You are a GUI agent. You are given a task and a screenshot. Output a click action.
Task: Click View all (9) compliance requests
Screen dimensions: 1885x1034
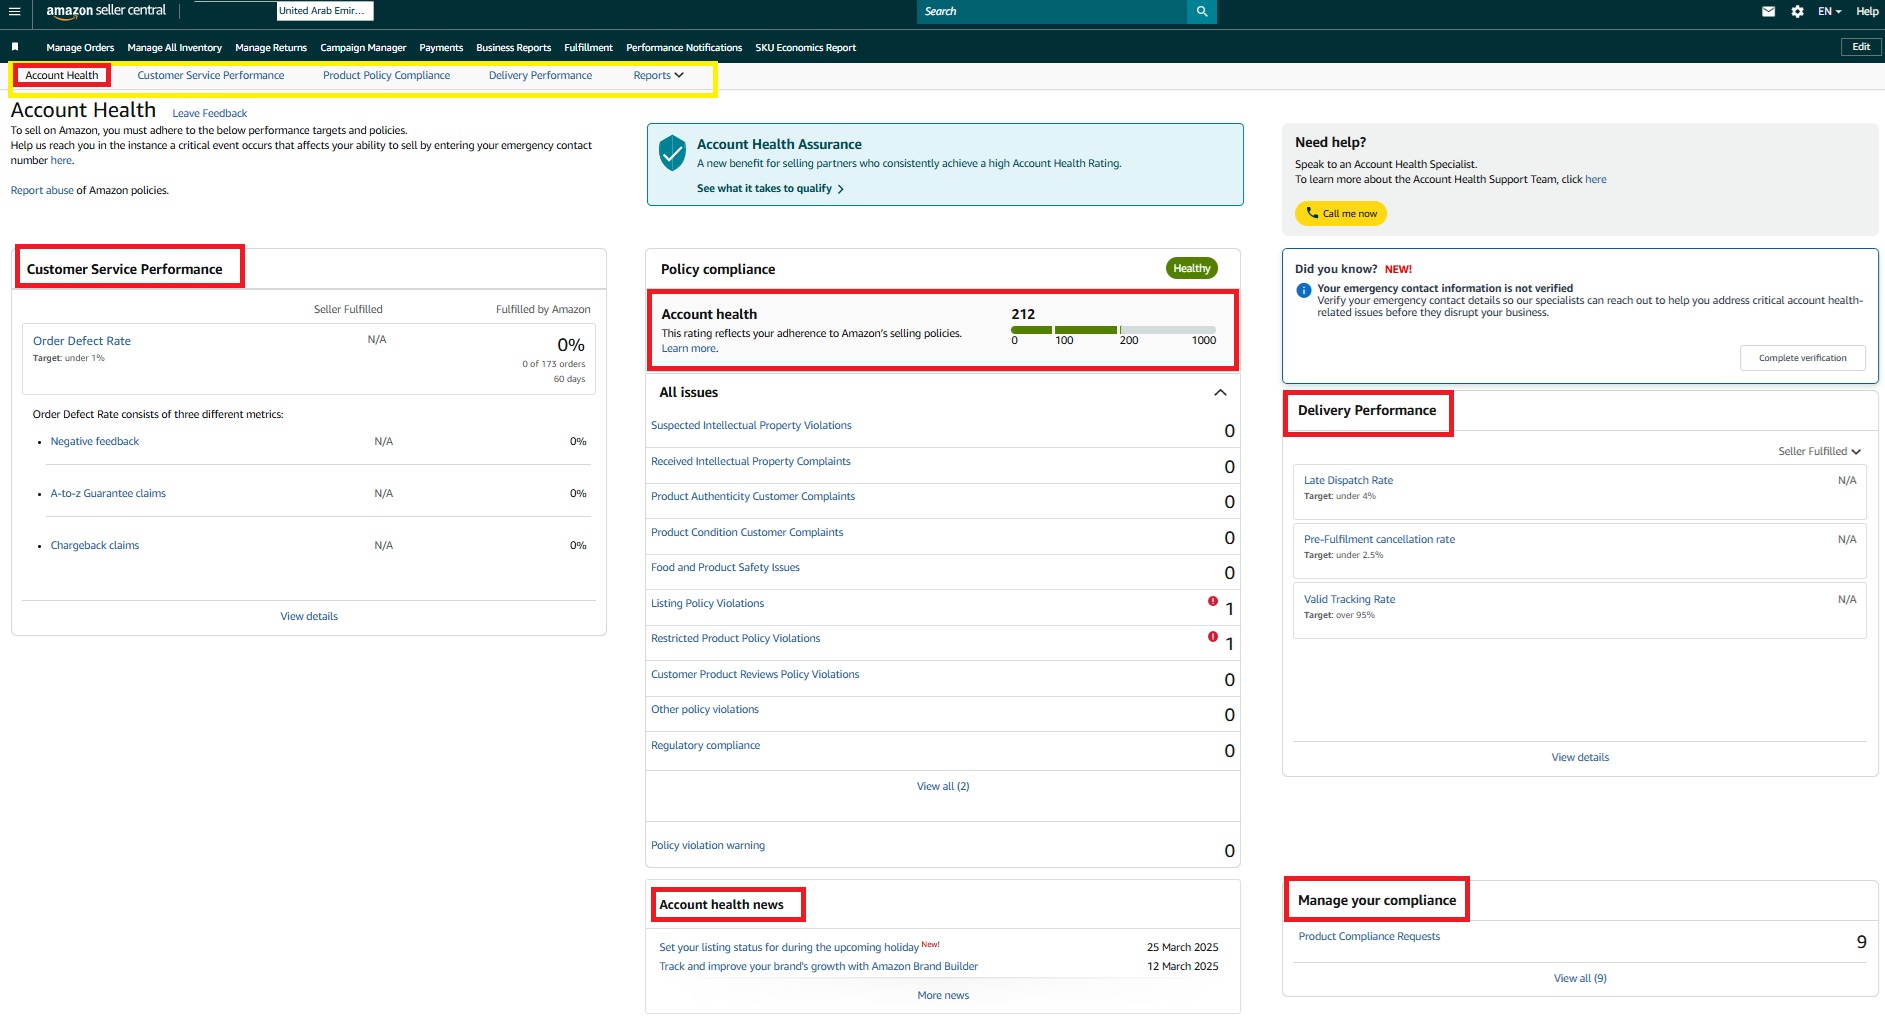coord(1580,978)
